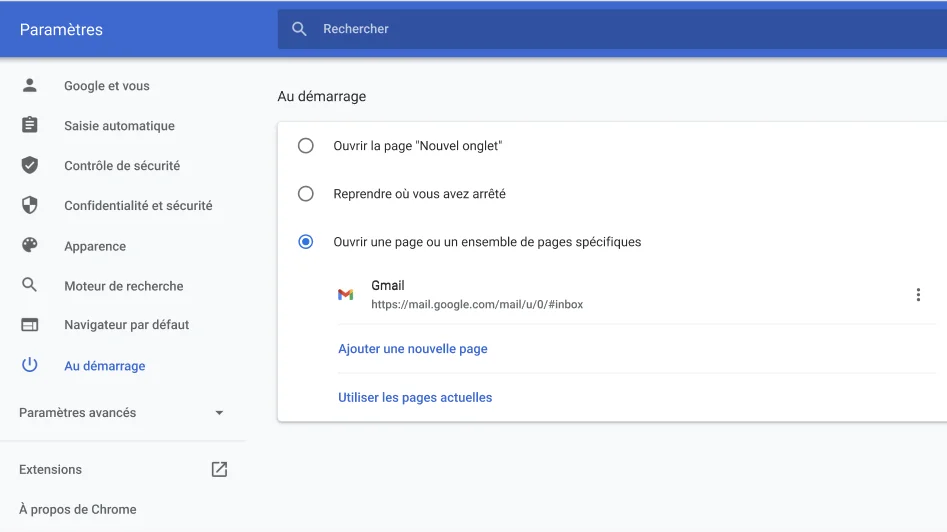Click the palette icon for Apparence
The image size is (947, 532).
pyautogui.click(x=30, y=246)
